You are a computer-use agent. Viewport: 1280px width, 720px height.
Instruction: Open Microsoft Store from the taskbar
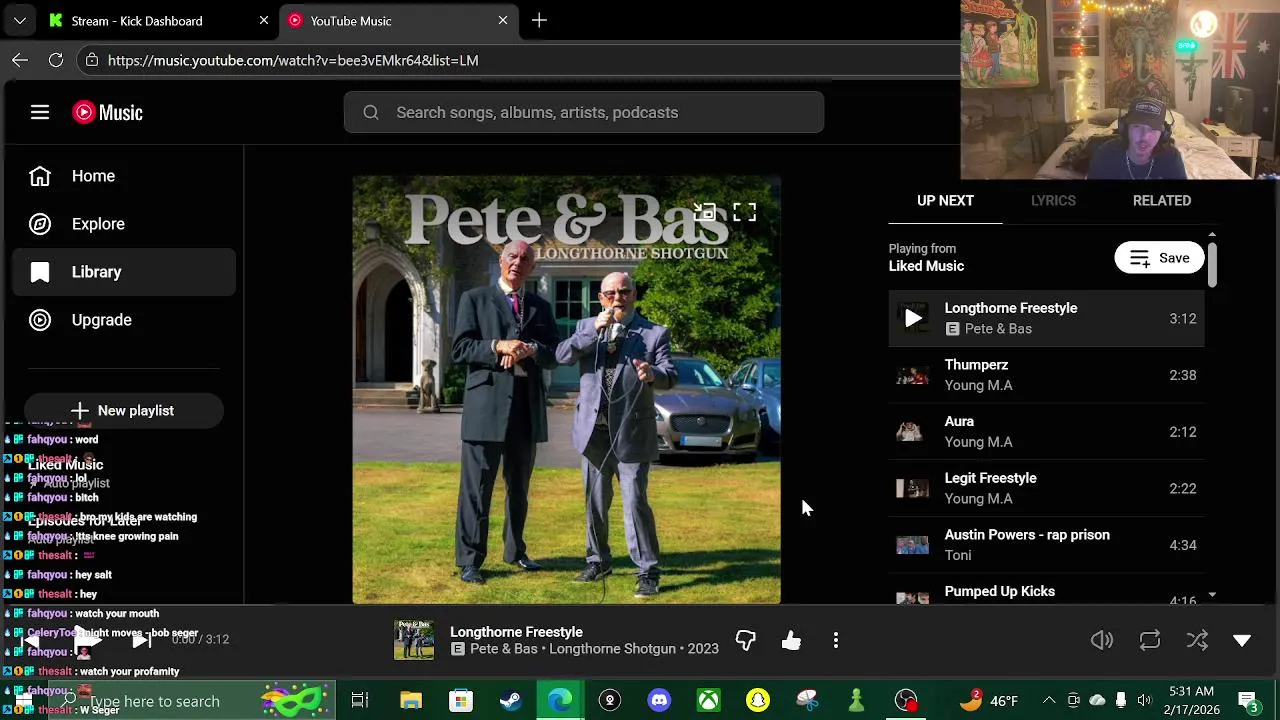click(460, 701)
